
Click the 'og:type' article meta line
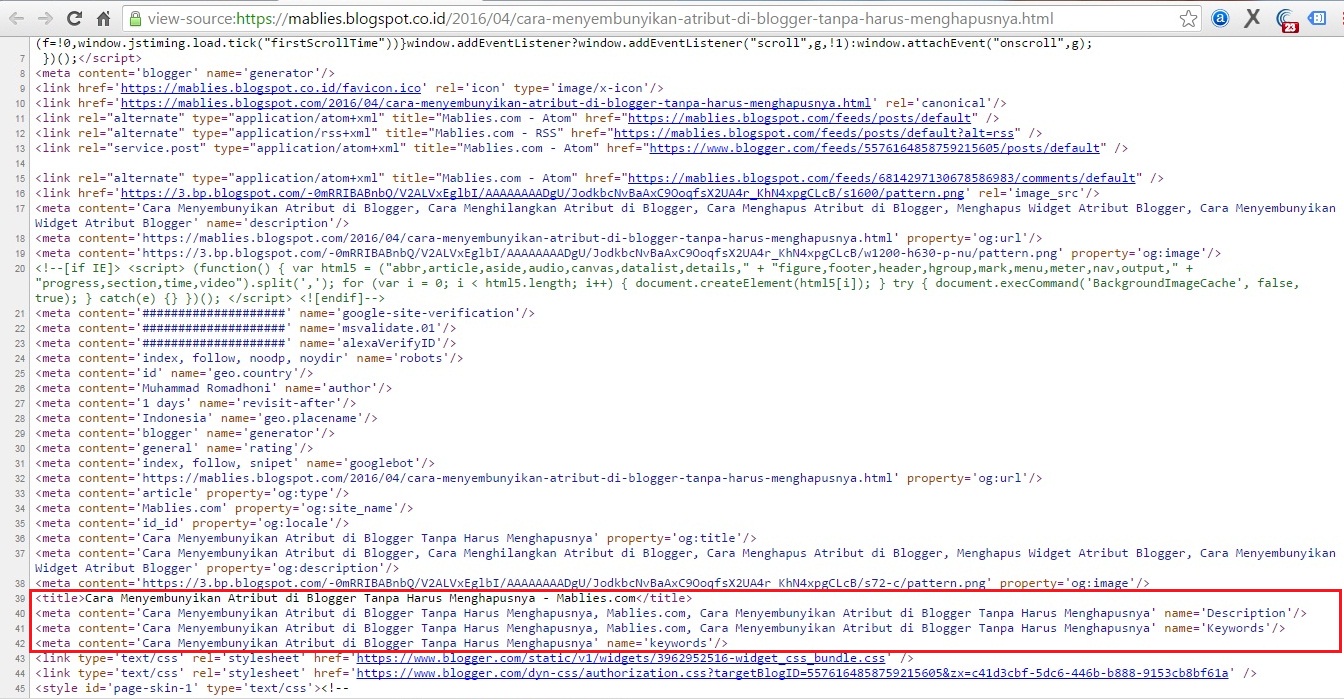pyautogui.click(x=193, y=493)
